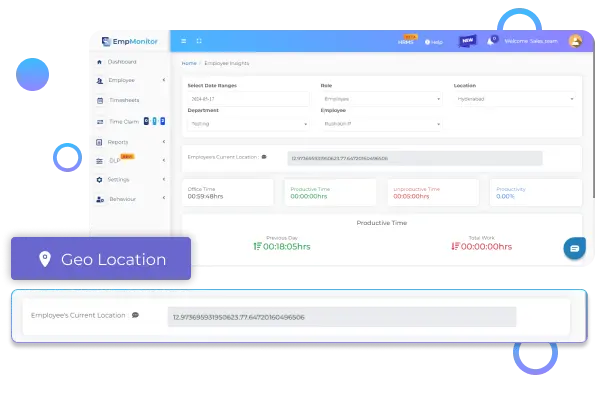Click the Settings gear icon in sidebar

tap(99, 180)
